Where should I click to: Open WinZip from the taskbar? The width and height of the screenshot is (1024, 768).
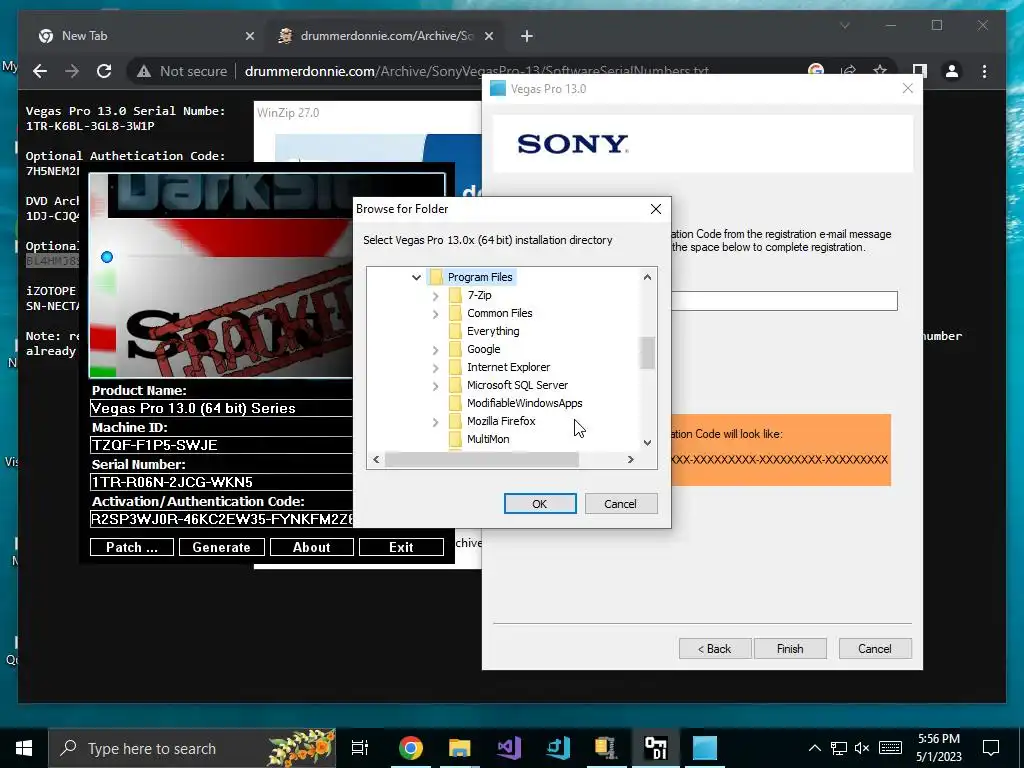click(606, 748)
